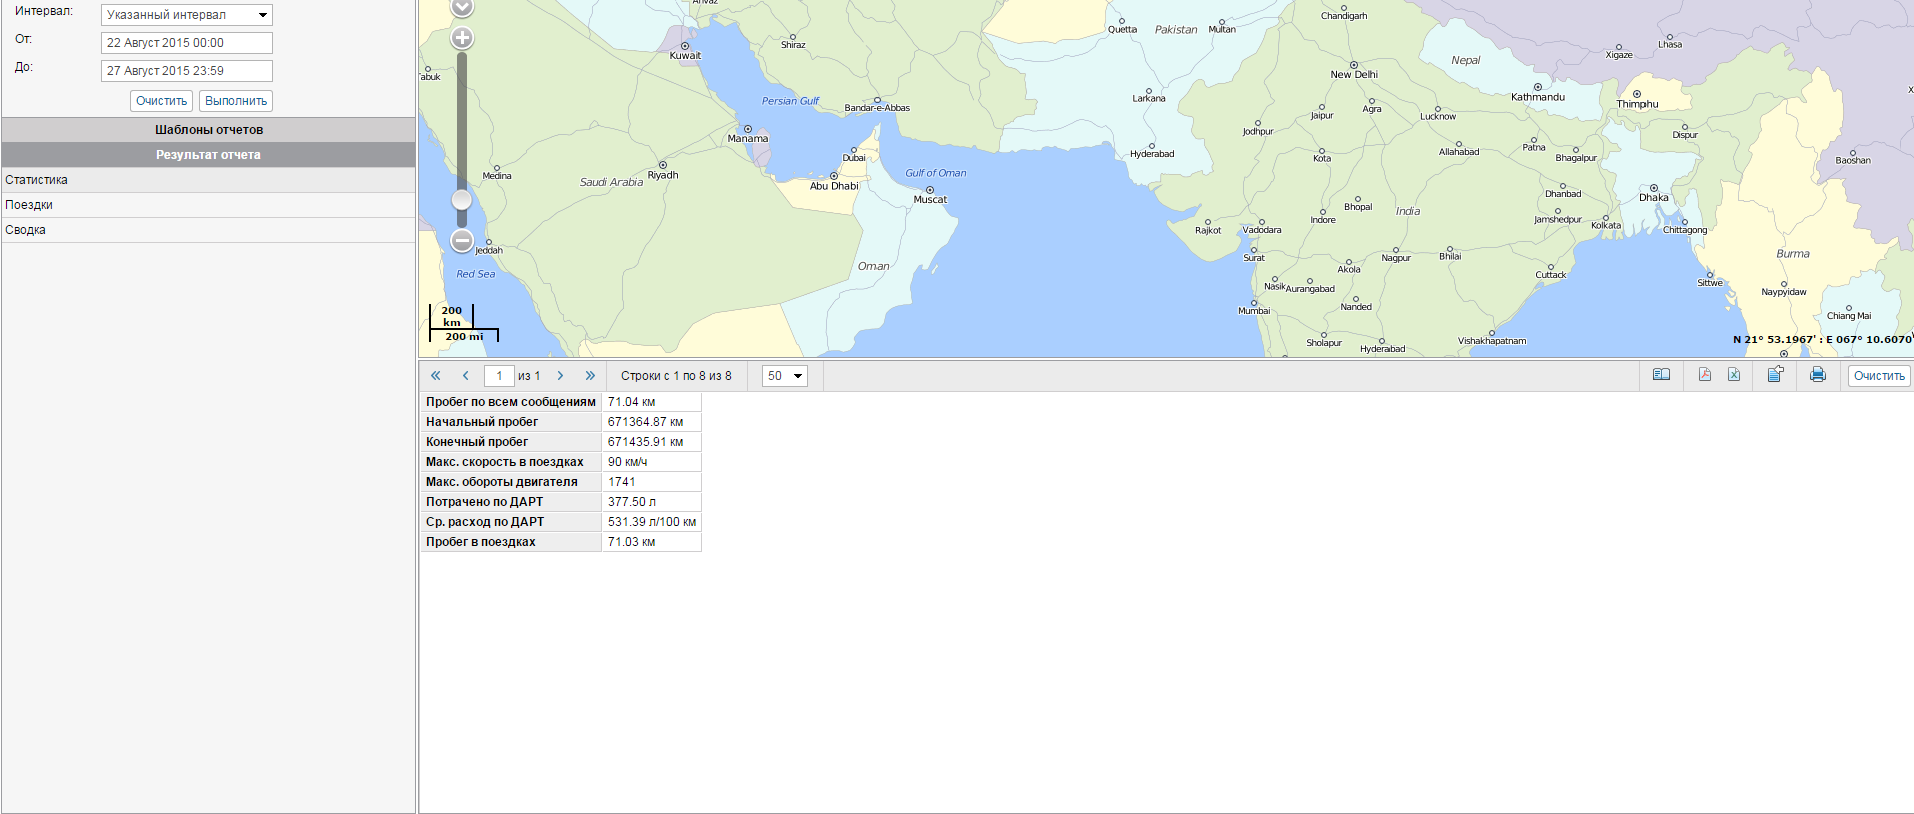Export report to Excel file
This screenshot has width=1914, height=814.
pos(1734,375)
